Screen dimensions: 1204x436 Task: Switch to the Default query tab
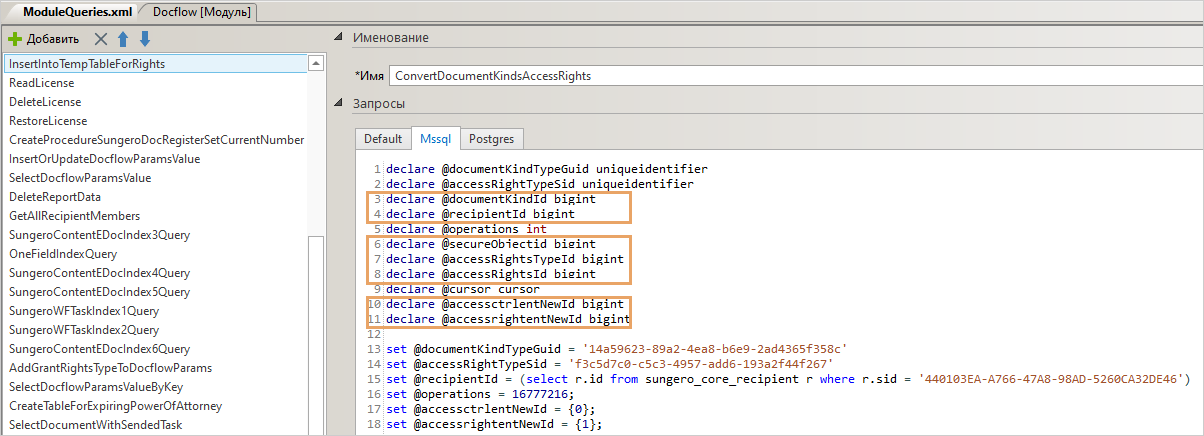382,139
